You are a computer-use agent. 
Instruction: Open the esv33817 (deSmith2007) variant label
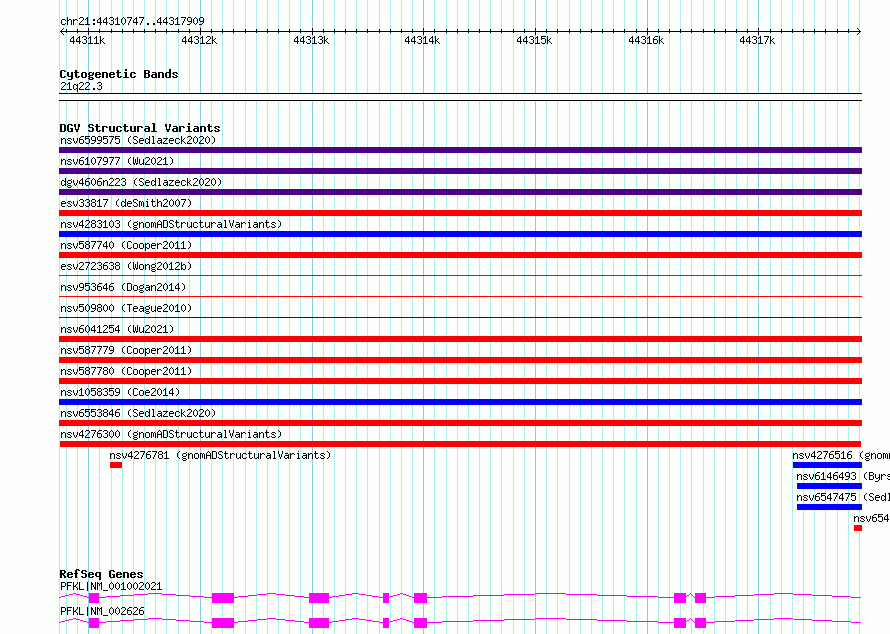(126, 203)
